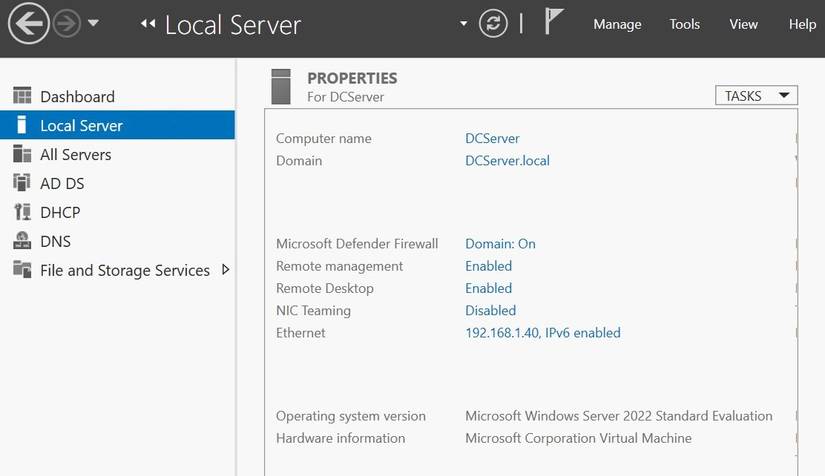Click the 'Remote Desktop' label
Viewport: 825px width, 476px height.
point(325,288)
